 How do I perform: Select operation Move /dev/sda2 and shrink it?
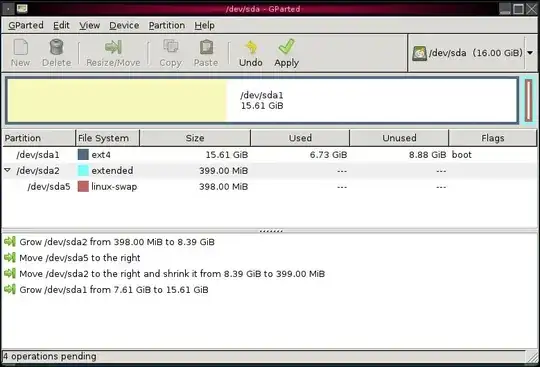[172, 274]
